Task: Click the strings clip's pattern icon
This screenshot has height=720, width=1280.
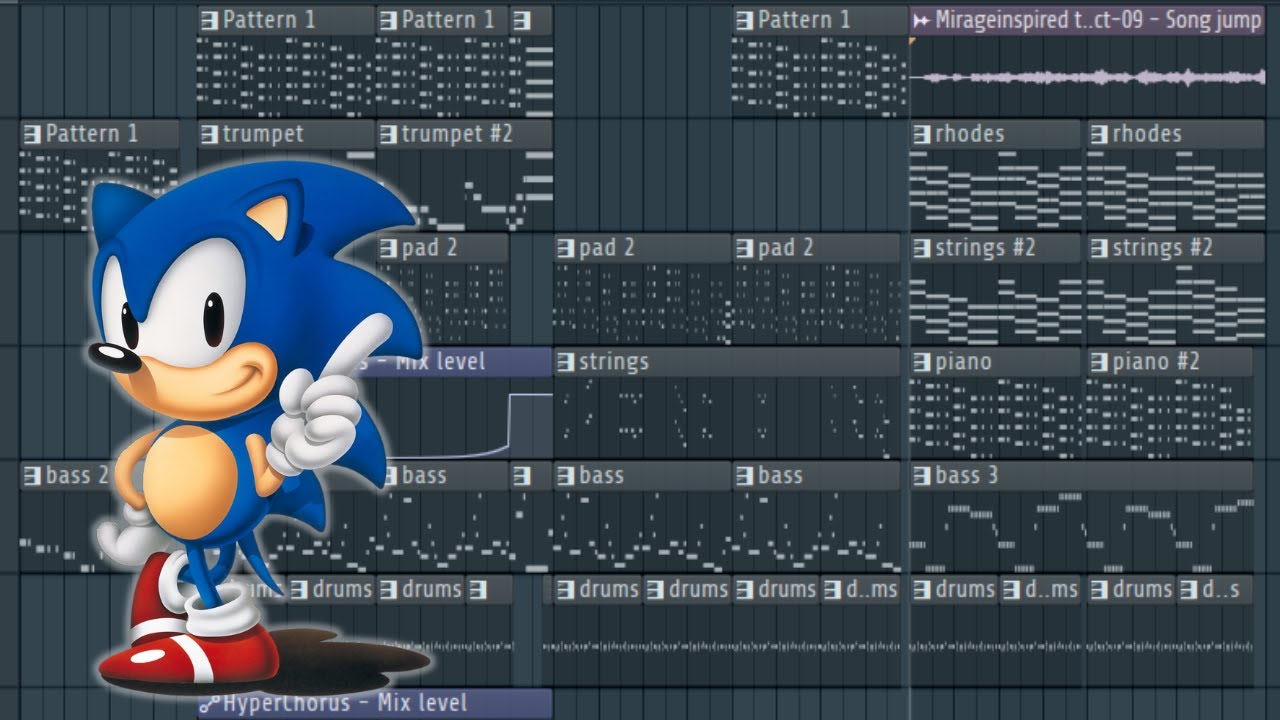Action: pyautogui.click(x=565, y=362)
